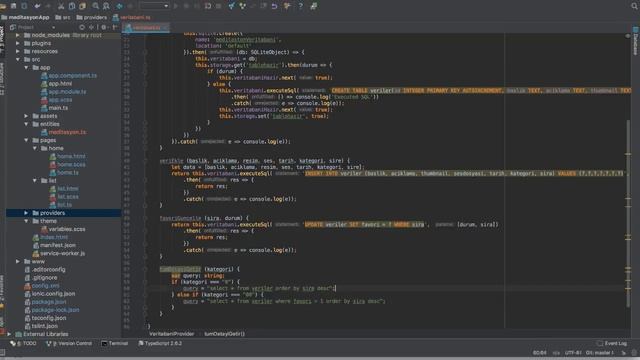Select the veritabani.ts editor tab
Screen dimensions: 640x360
(146, 28)
